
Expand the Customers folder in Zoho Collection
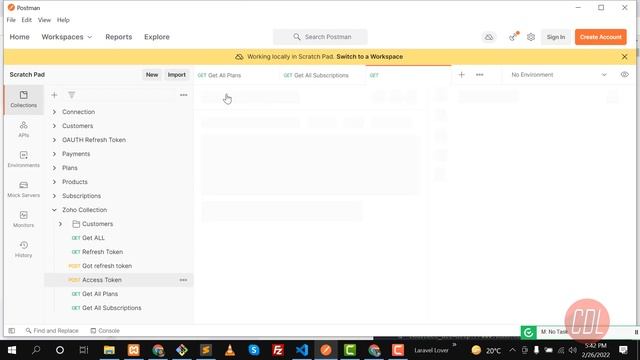(60, 224)
